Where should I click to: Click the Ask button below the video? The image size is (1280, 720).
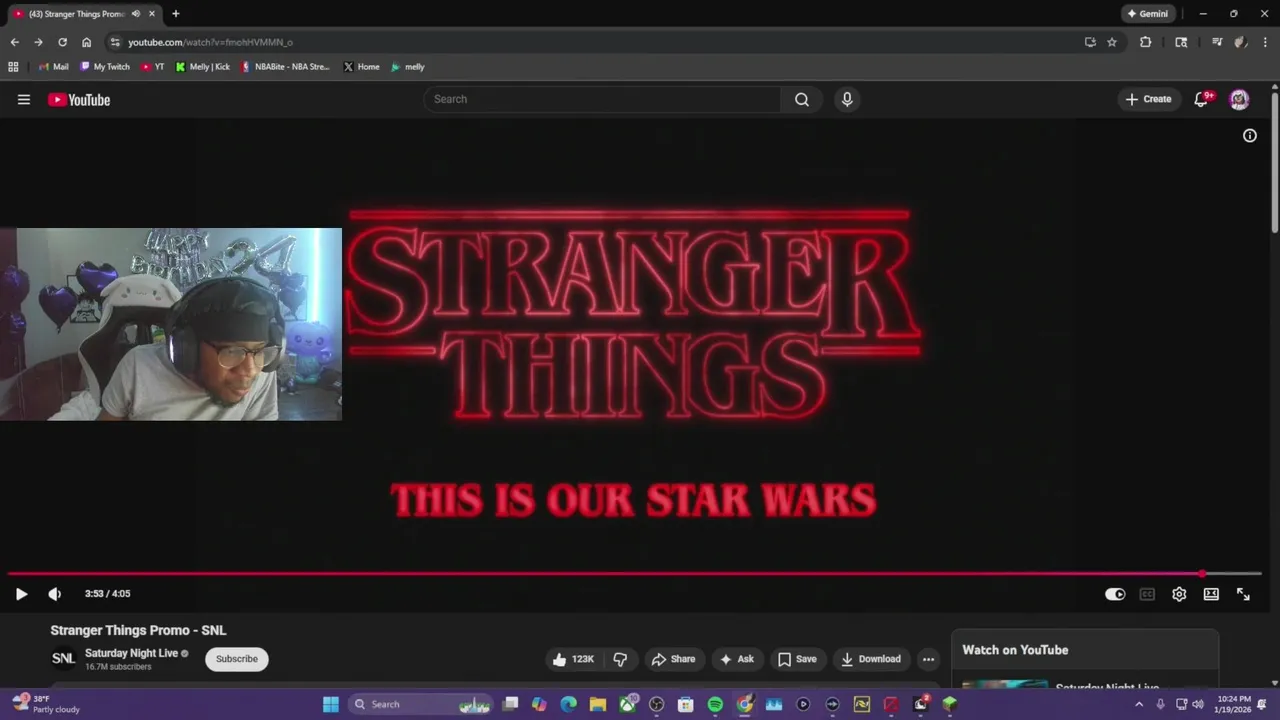coord(736,659)
